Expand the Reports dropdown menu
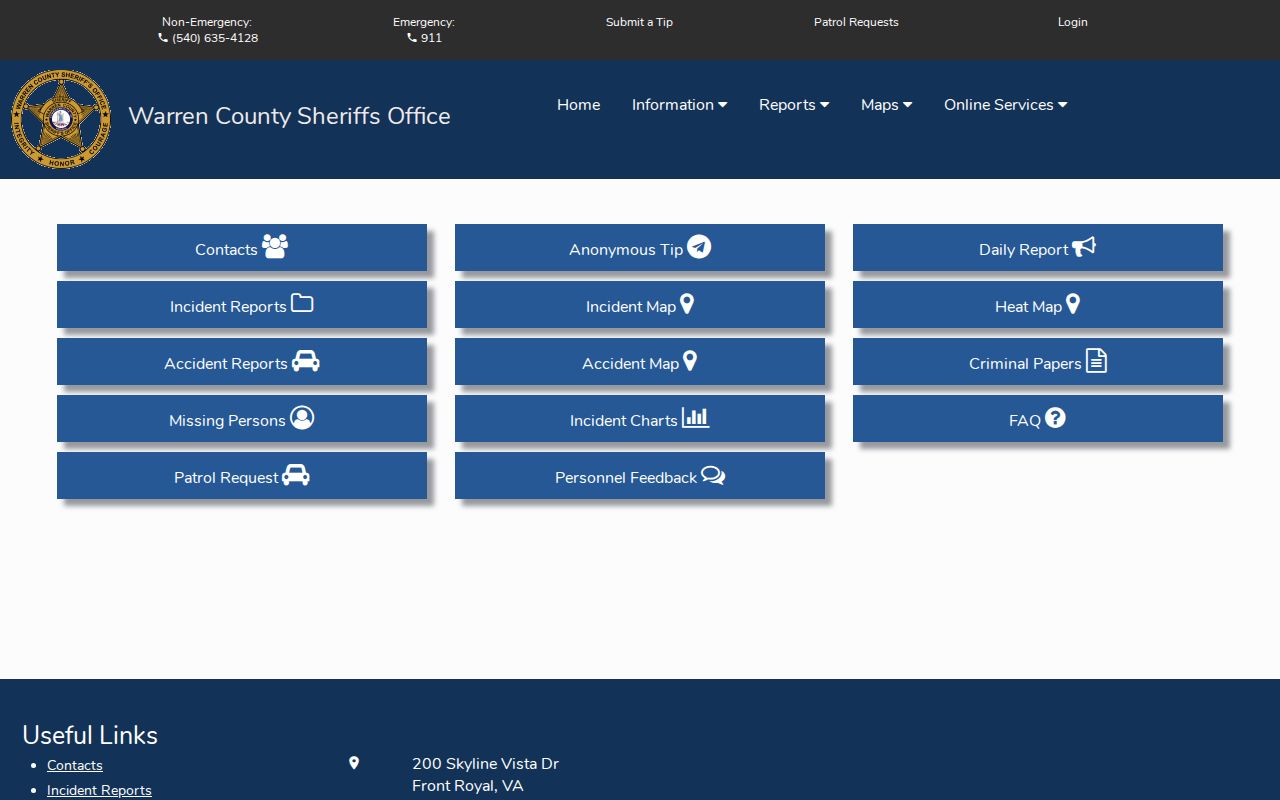1280x800 pixels. (x=794, y=105)
